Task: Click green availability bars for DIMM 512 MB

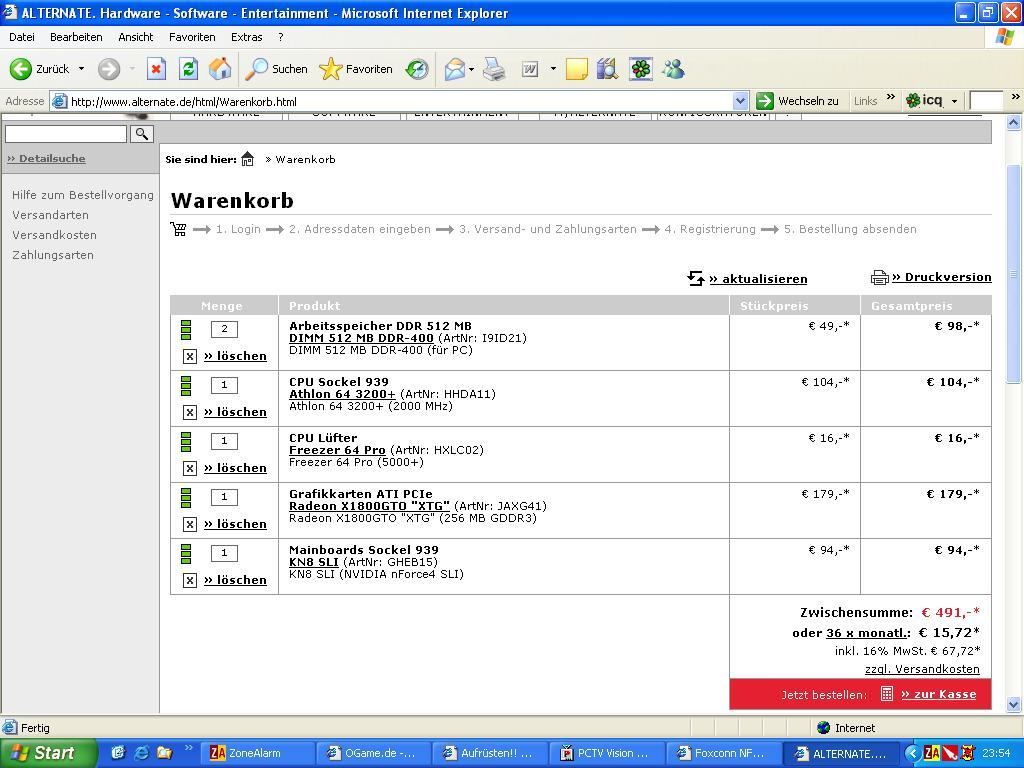Action: click(186, 330)
